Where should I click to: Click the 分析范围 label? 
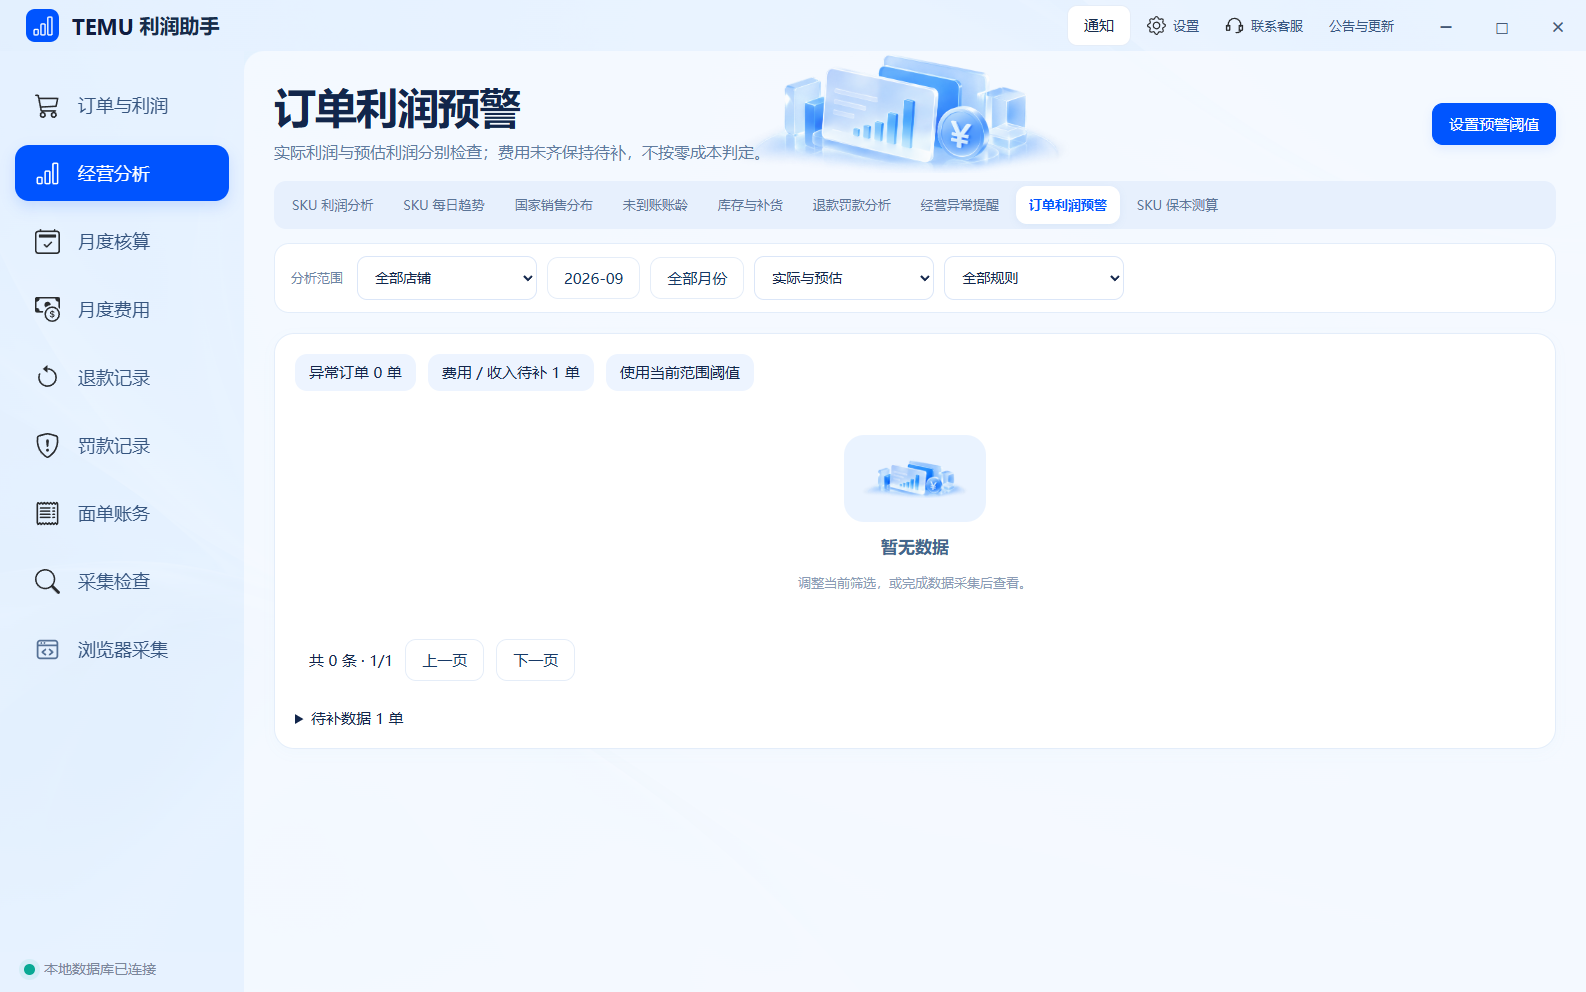(317, 278)
